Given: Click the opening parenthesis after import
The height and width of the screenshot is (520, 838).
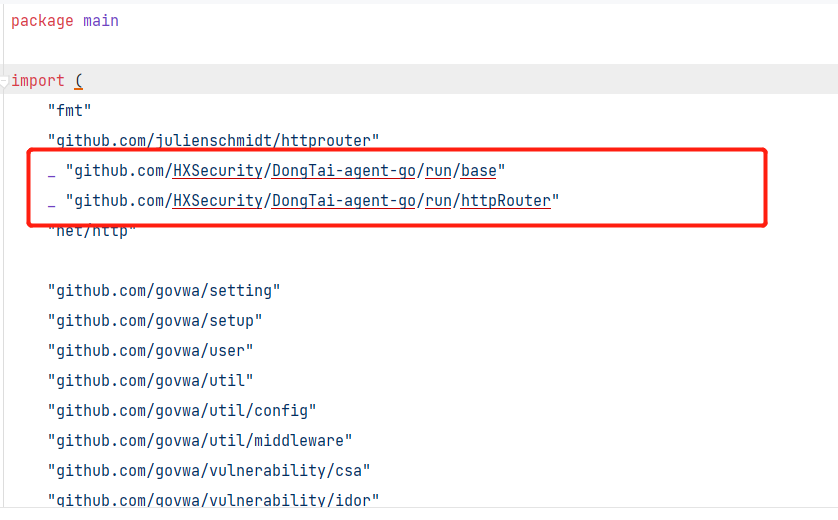Looking at the screenshot, I should [79, 81].
